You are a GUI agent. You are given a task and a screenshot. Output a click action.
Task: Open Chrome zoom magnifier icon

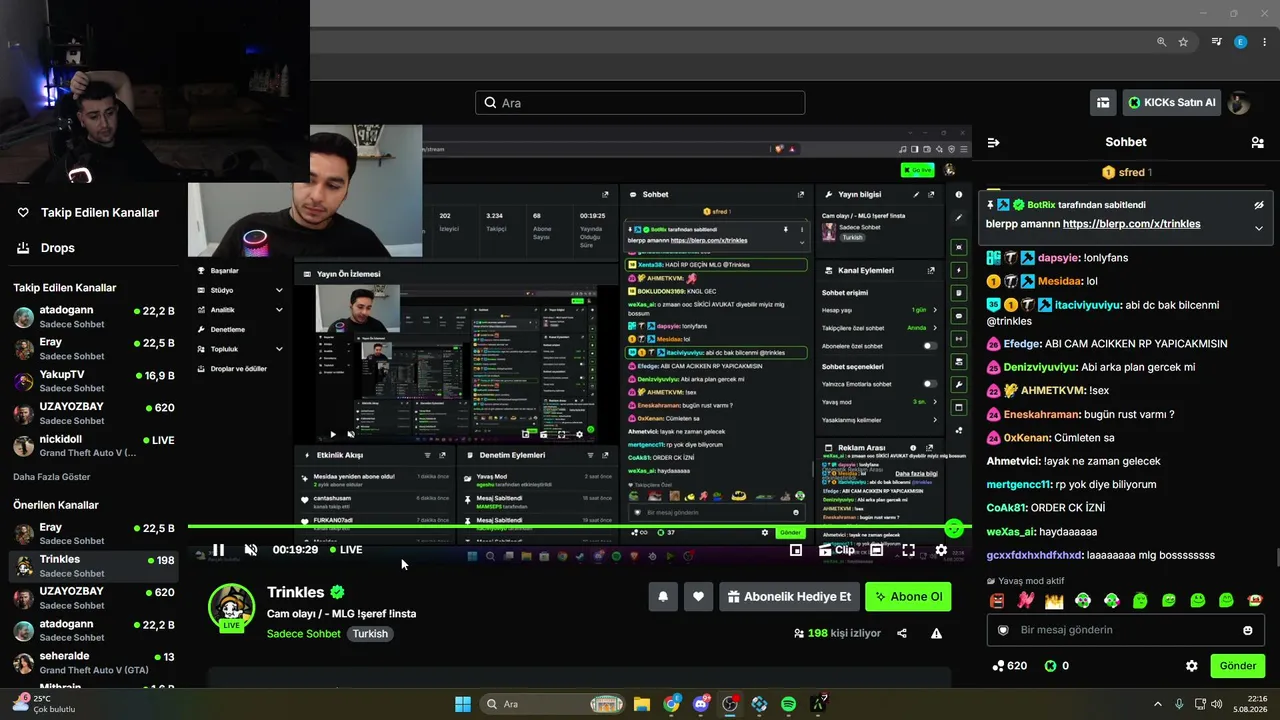(1161, 42)
